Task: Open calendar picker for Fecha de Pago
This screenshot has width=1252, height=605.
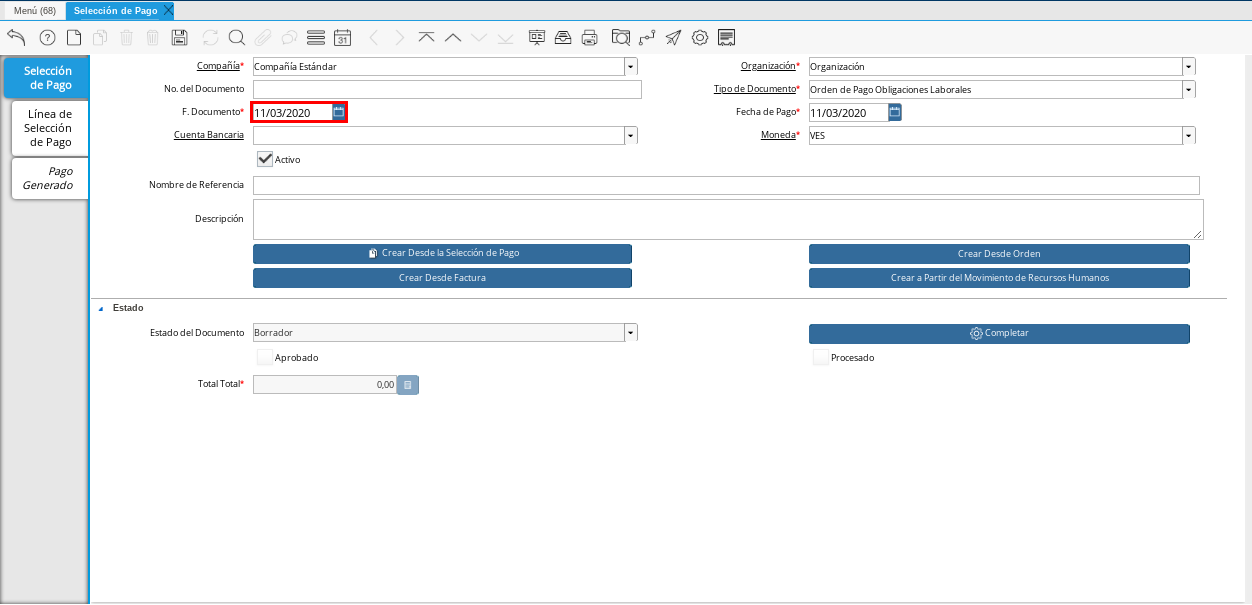Action: click(x=895, y=113)
